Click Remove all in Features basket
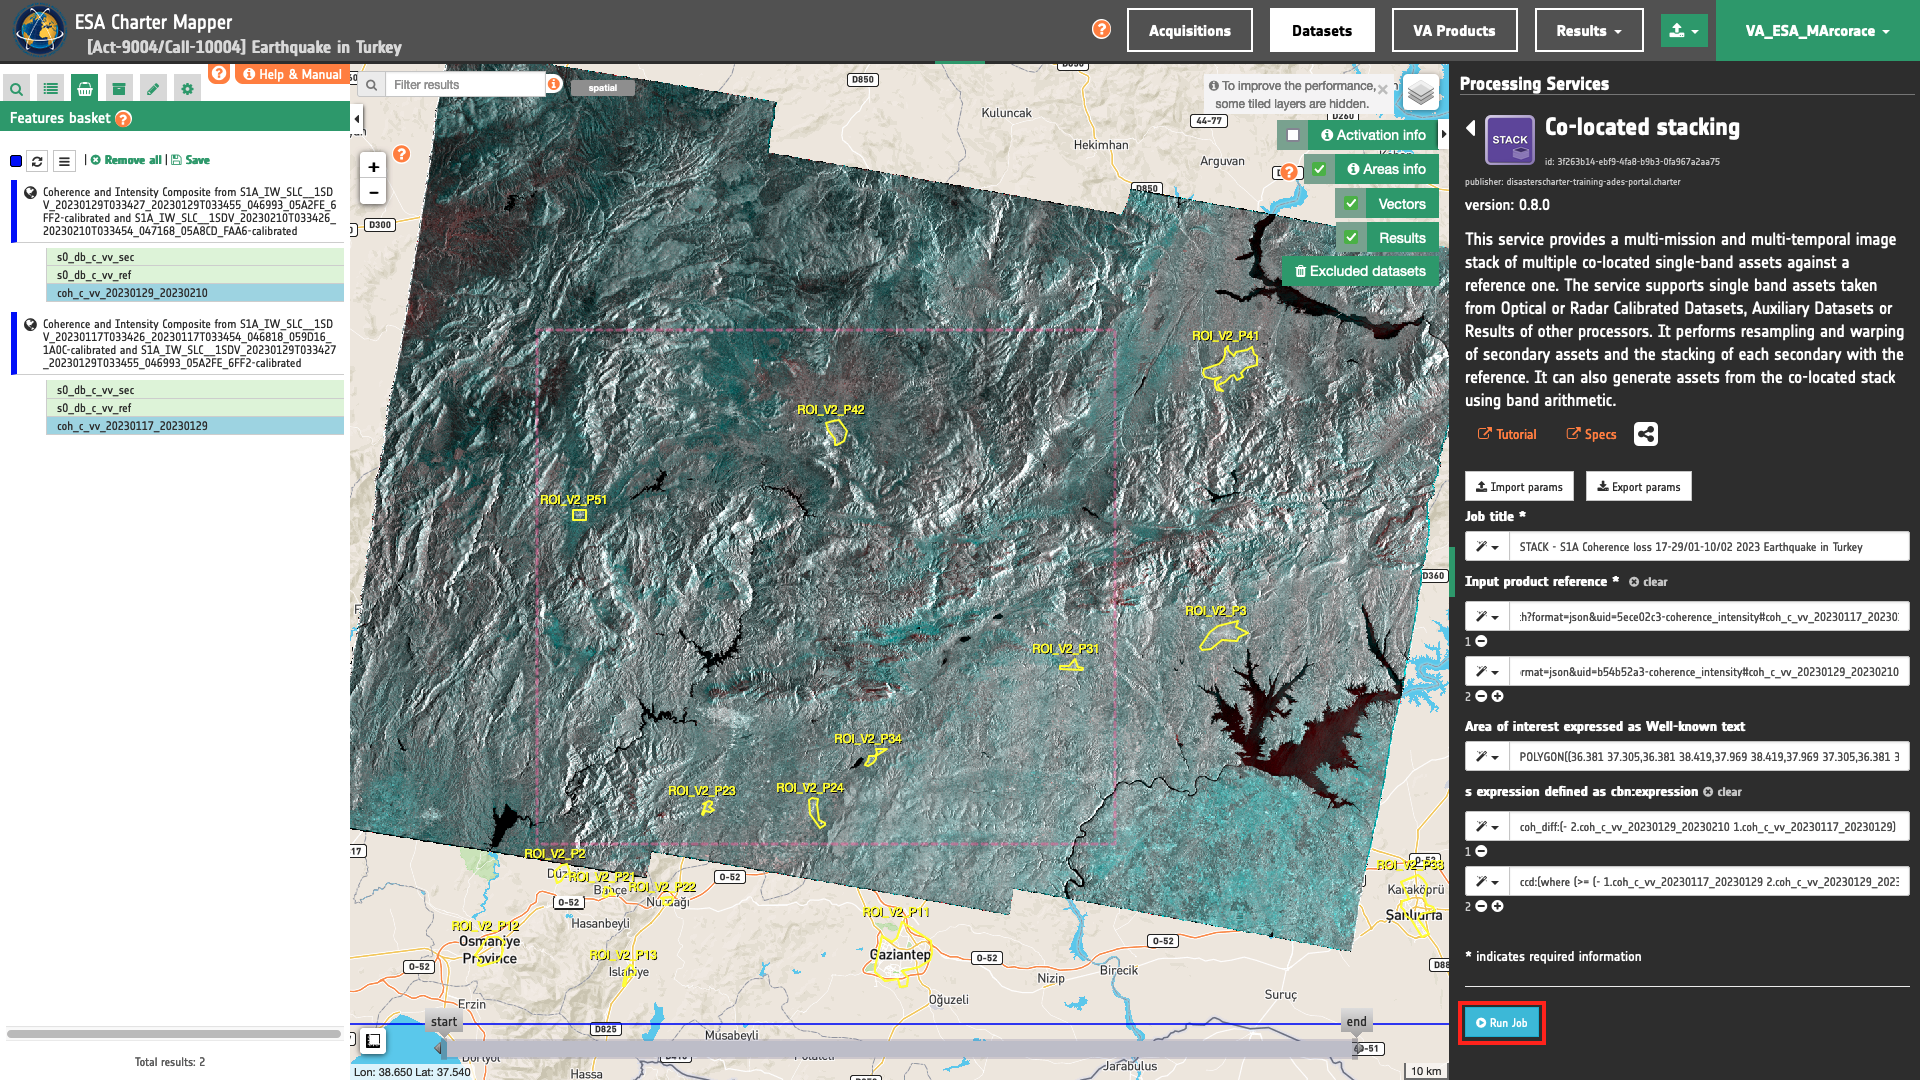The width and height of the screenshot is (1920, 1080). pyautogui.click(x=126, y=160)
